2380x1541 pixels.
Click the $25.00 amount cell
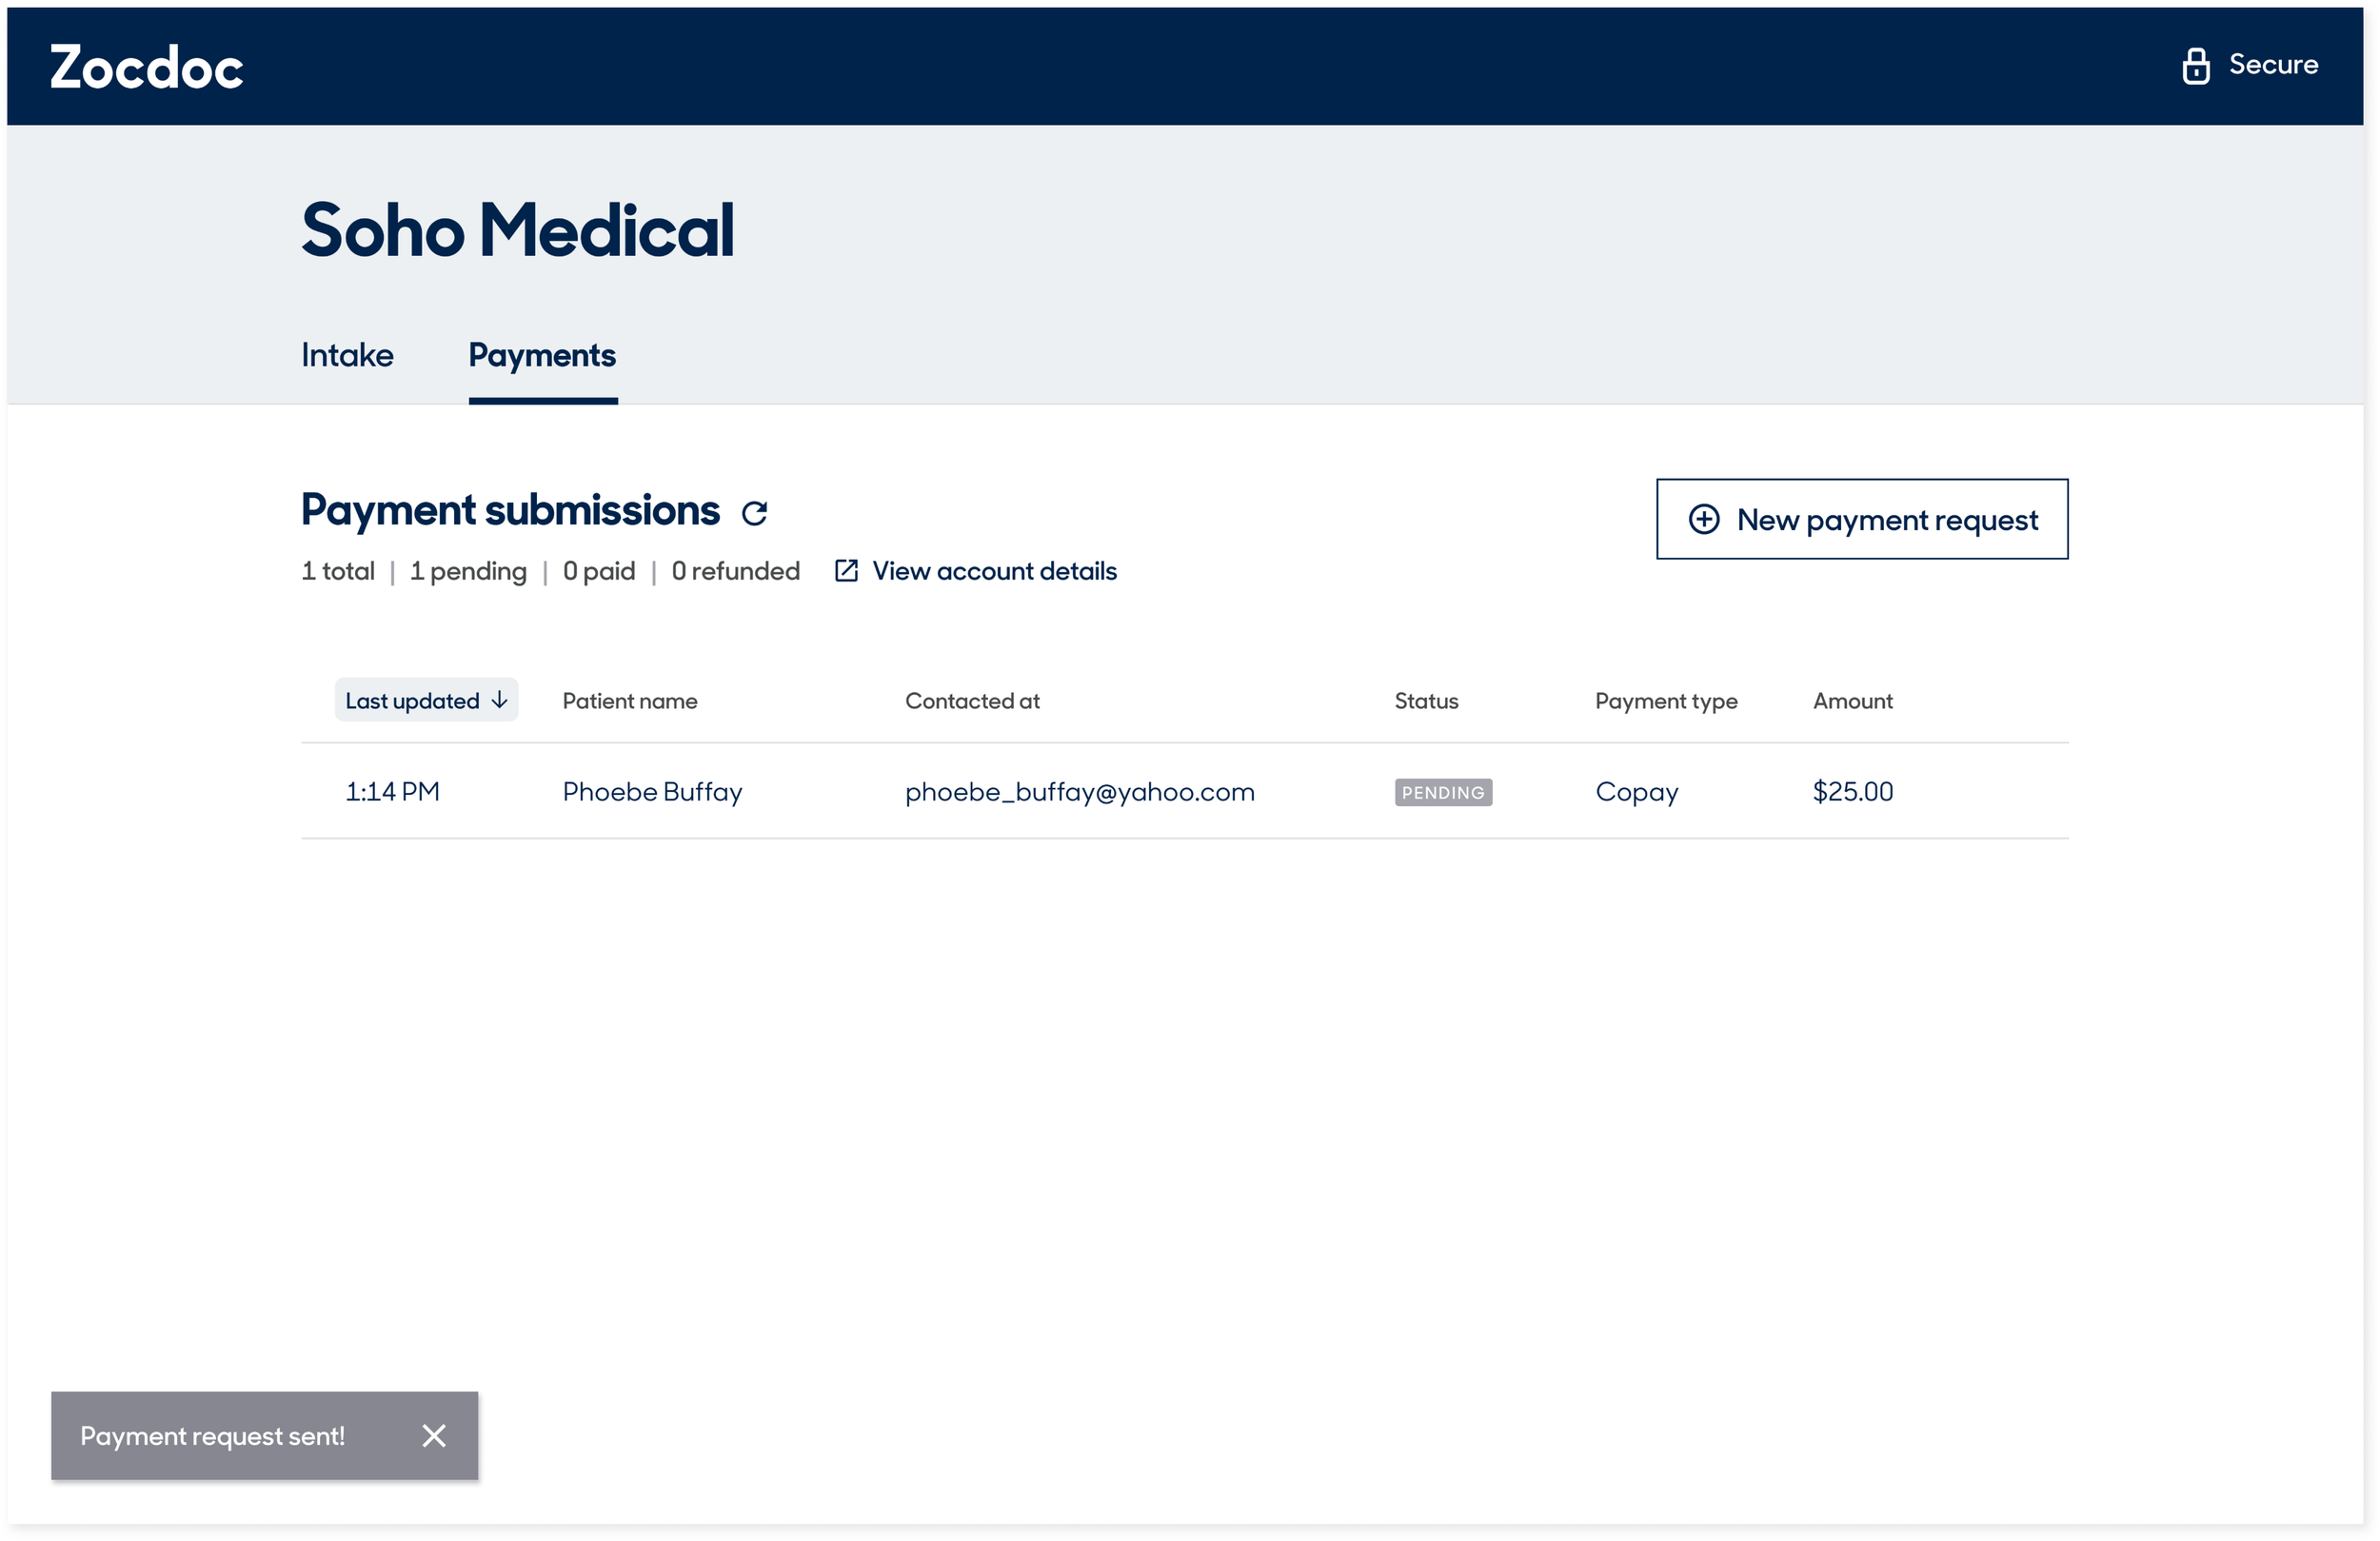coord(1852,792)
